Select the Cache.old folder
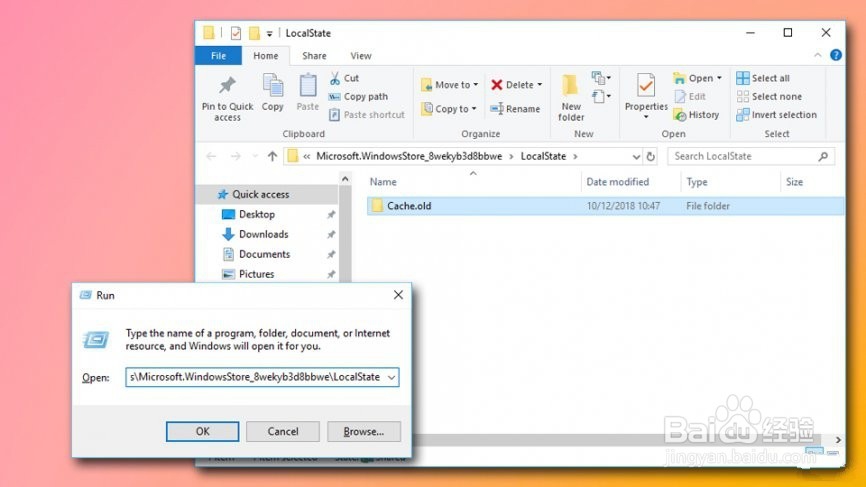Image resolution: width=866 pixels, height=487 pixels. 605,206
